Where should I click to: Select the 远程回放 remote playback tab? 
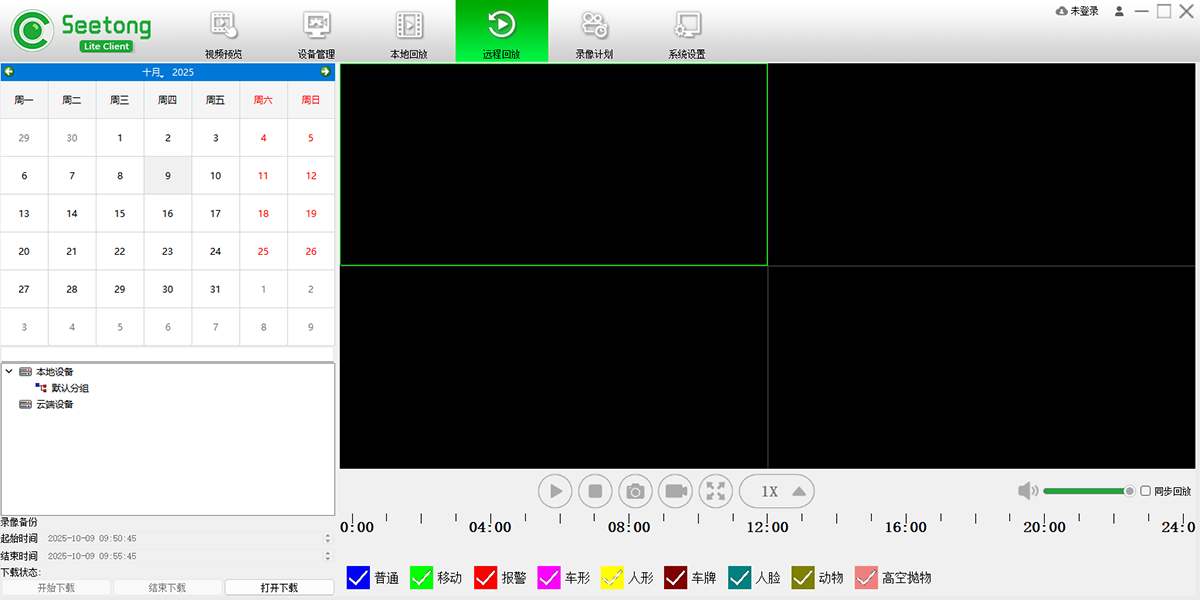click(501, 32)
